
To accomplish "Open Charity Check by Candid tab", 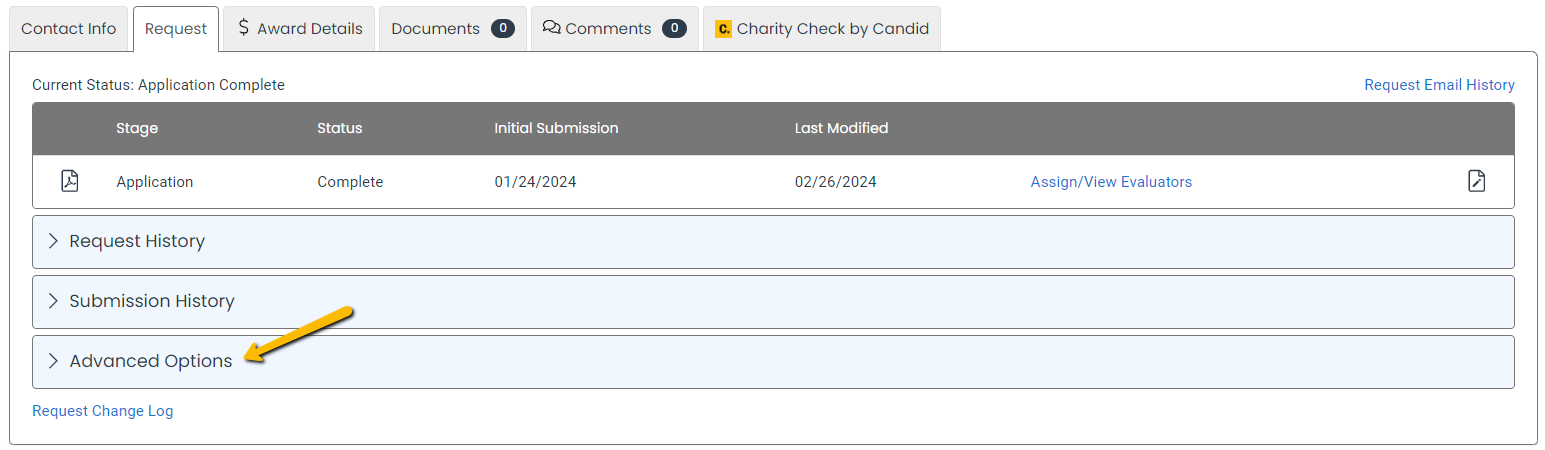I will [x=822, y=28].
